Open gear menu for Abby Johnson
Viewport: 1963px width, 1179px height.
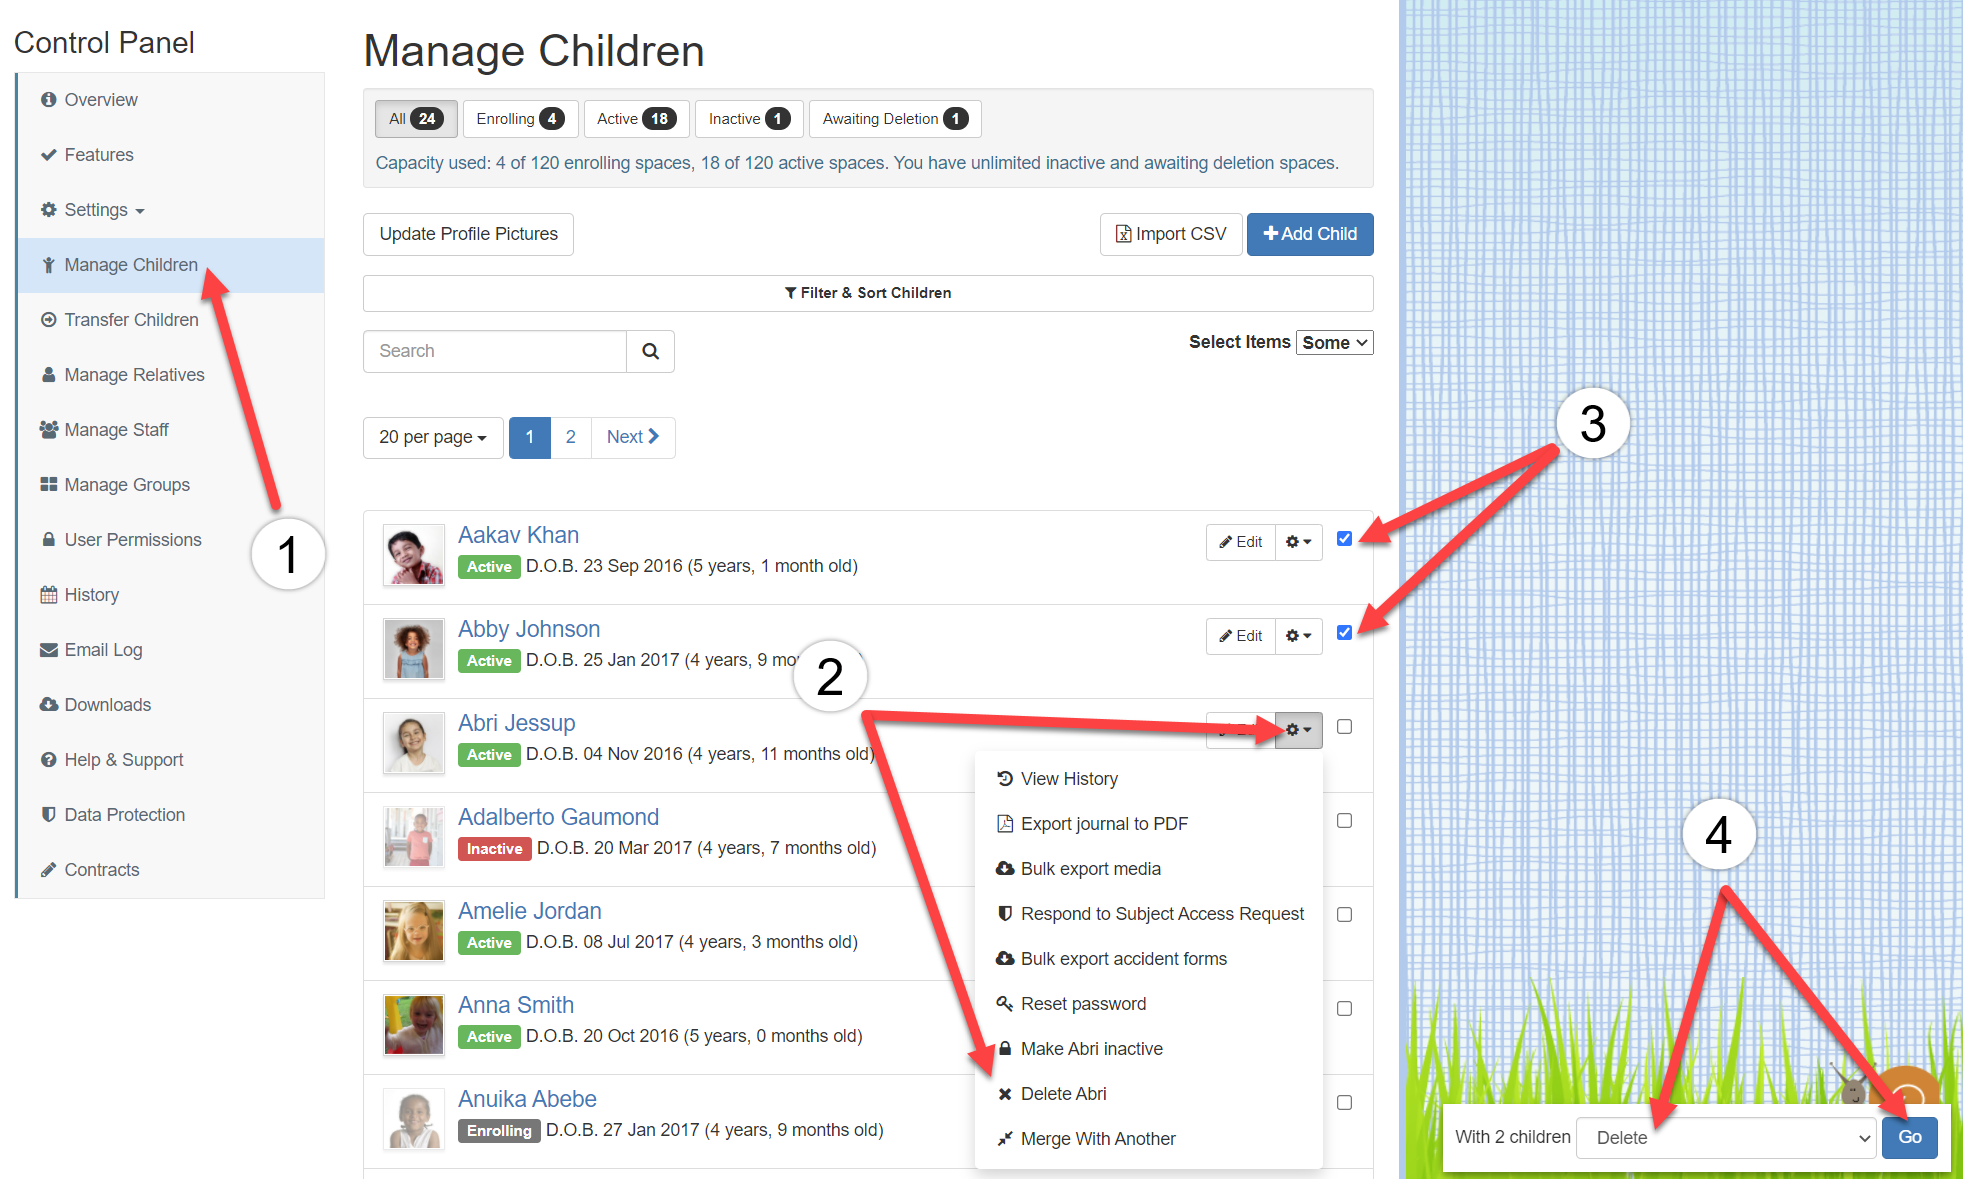click(x=1298, y=636)
